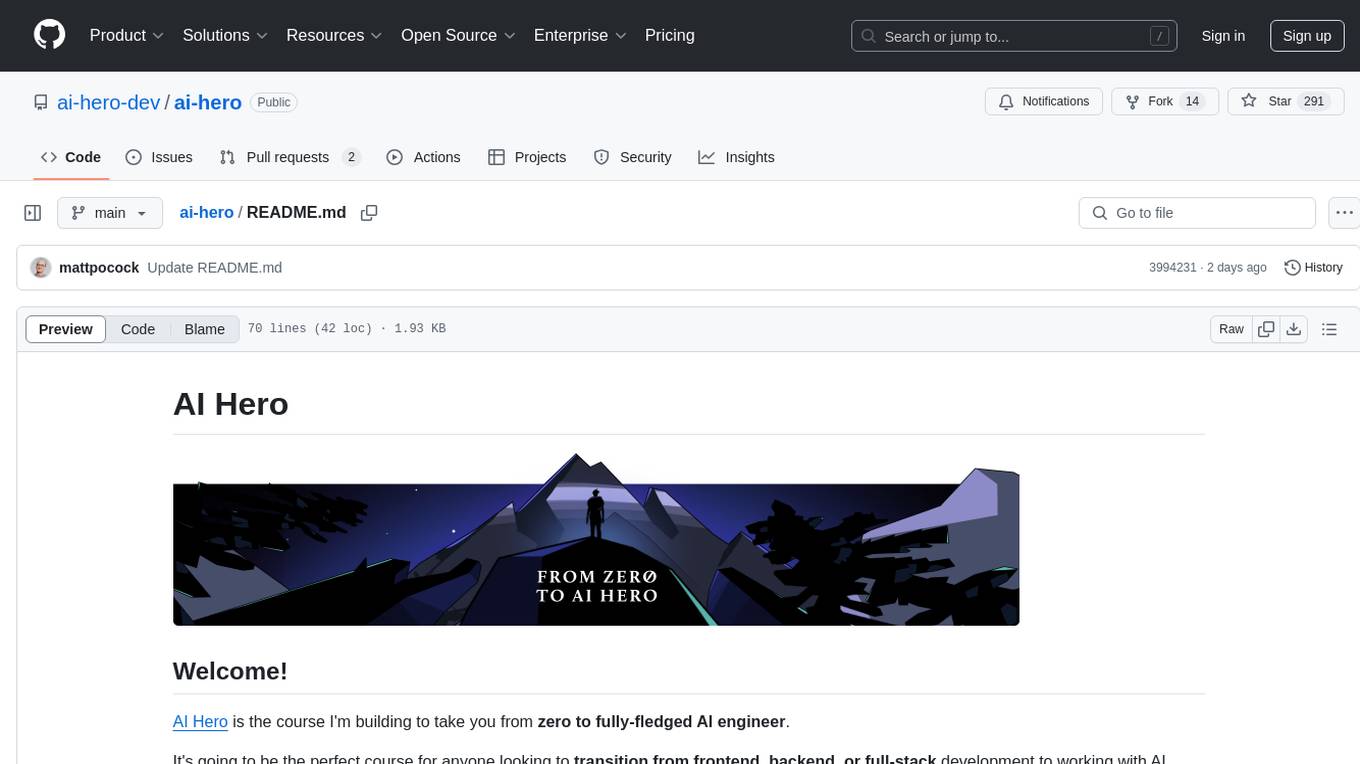Click the Sign up button

(1307, 36)
